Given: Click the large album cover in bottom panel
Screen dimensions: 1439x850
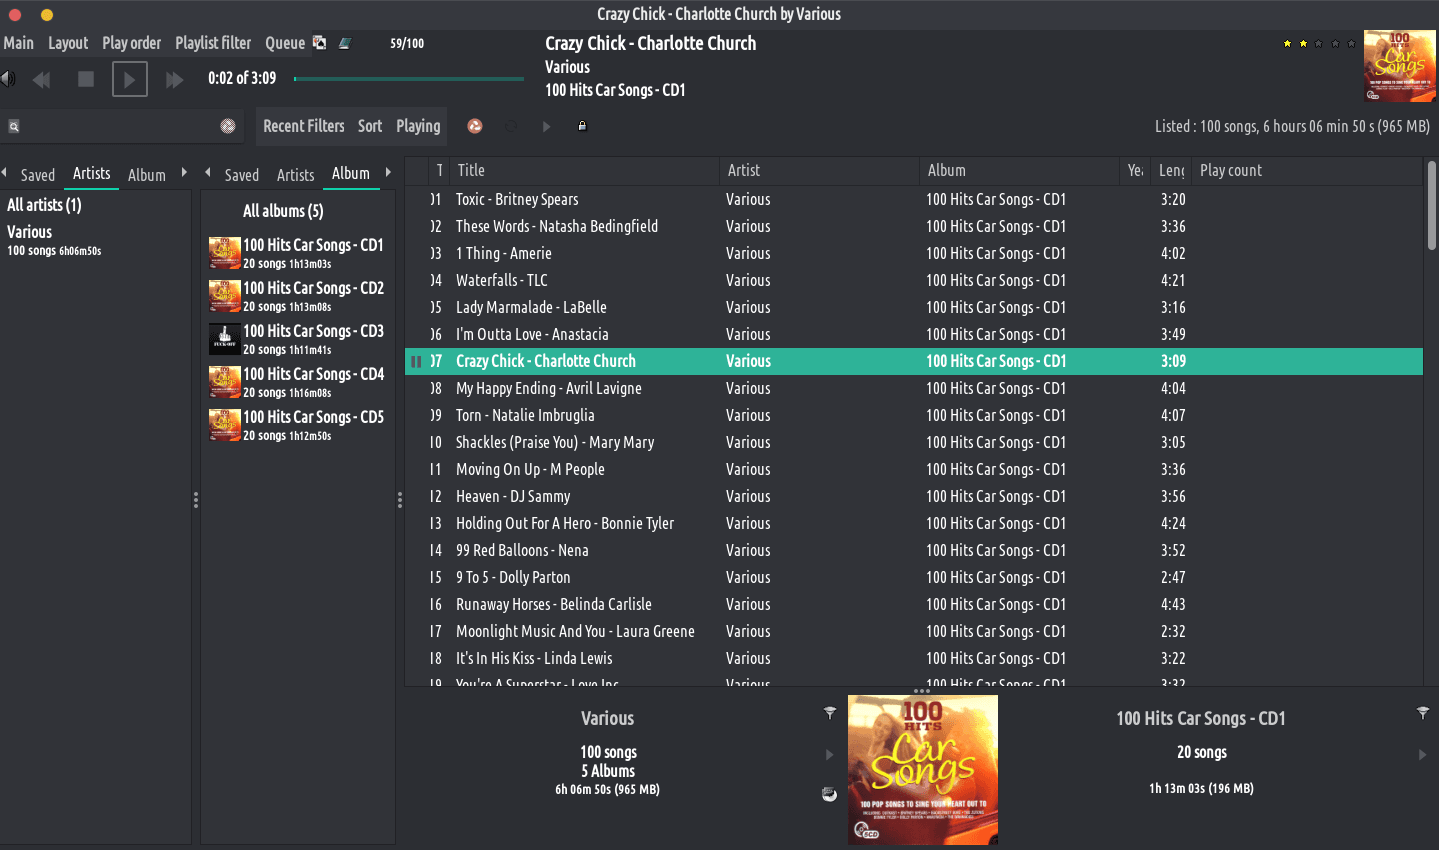Looking at the screenshot, I should click(923, 770).
